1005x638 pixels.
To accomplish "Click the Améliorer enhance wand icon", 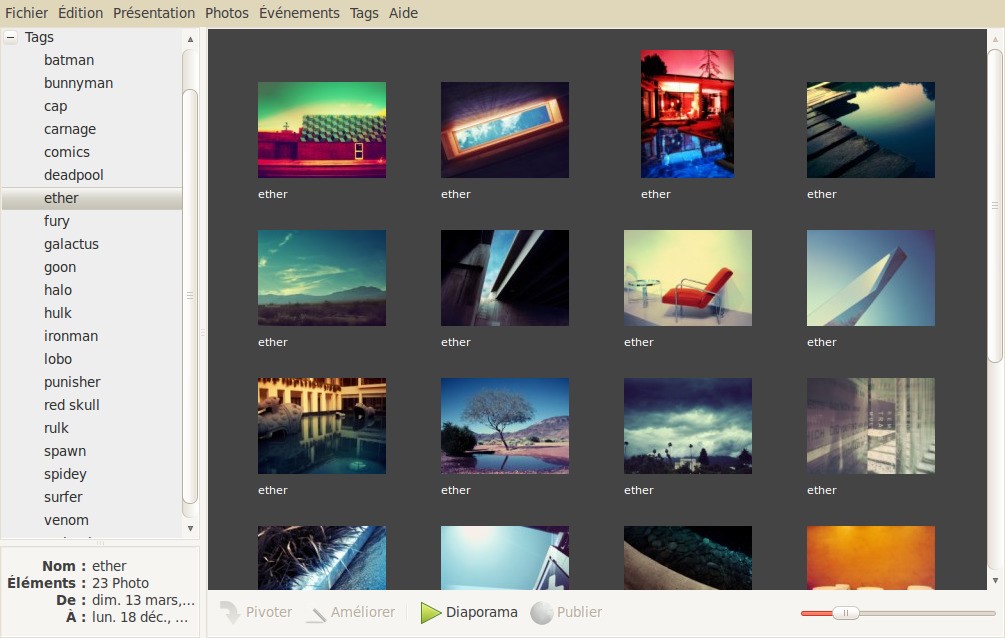I will (316, 614).
